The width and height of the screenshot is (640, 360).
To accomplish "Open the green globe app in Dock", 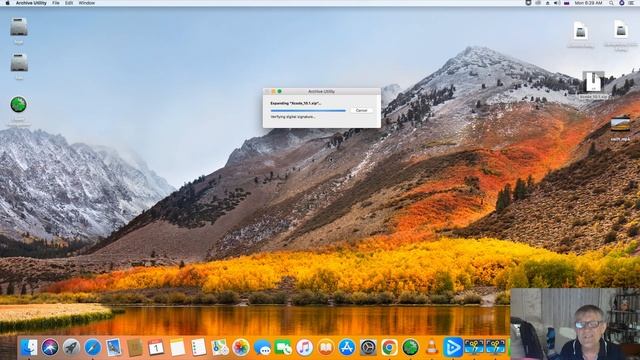I will click(411, 347).
